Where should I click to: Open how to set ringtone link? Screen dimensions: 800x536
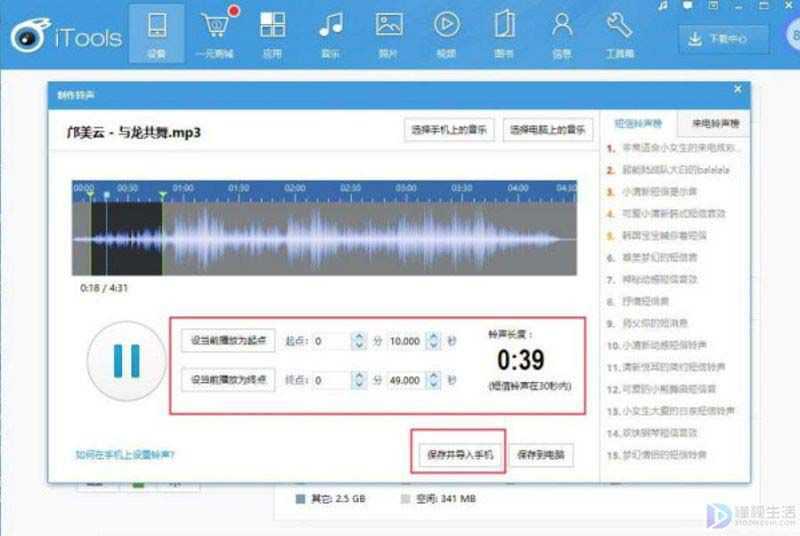[x=125, y=454]
